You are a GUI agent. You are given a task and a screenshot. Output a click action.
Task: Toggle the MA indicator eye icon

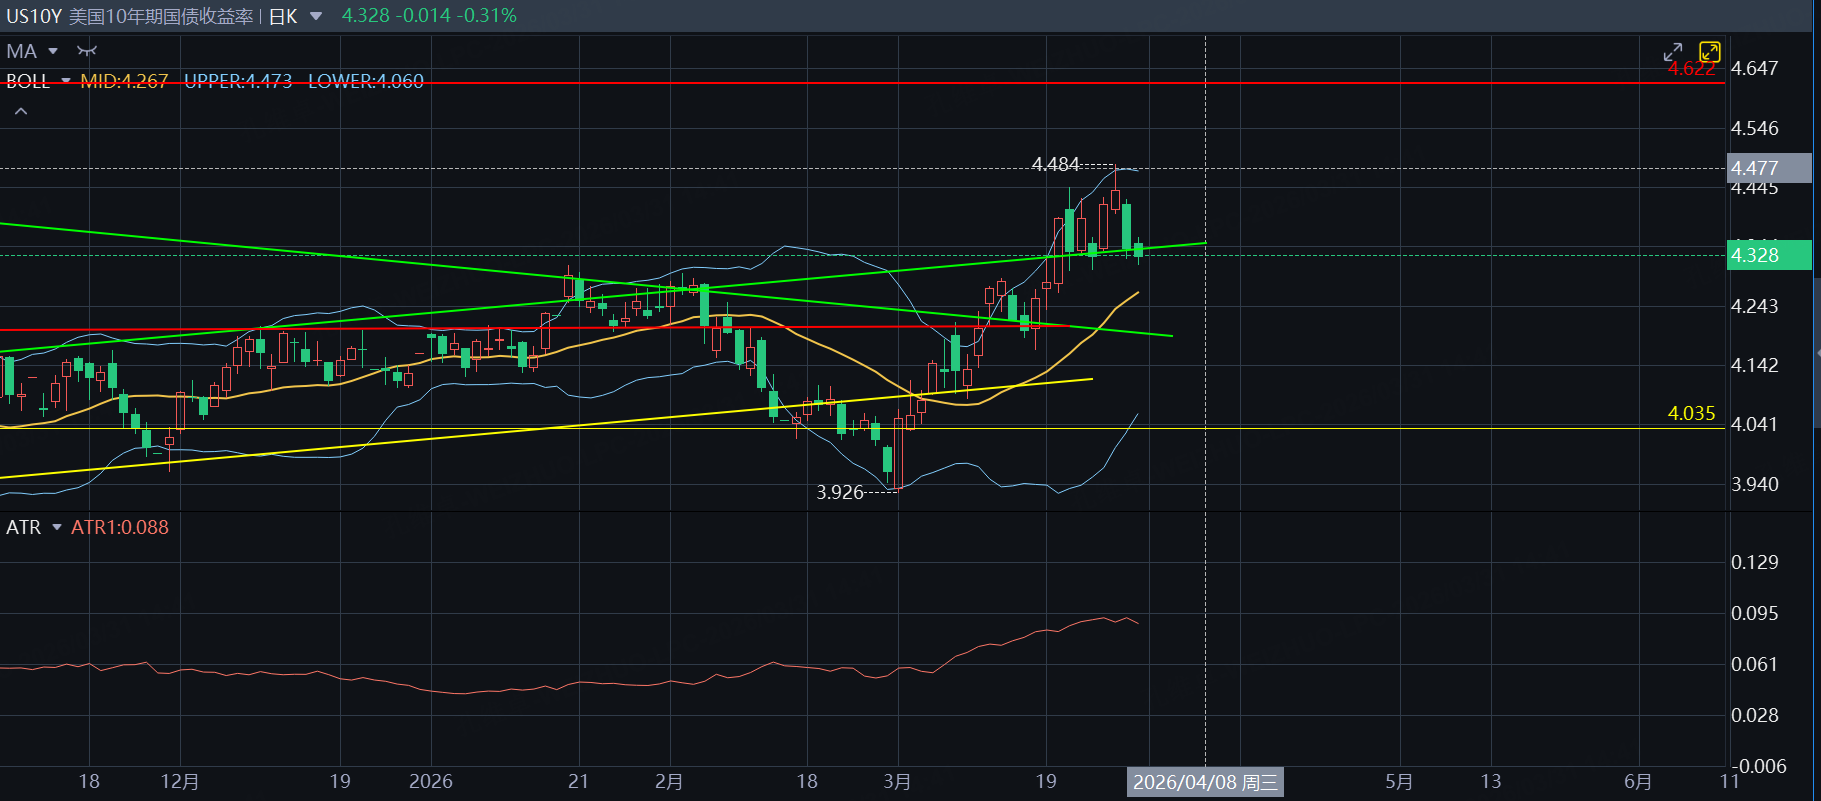pyautogui.click(x=87, y=51)
